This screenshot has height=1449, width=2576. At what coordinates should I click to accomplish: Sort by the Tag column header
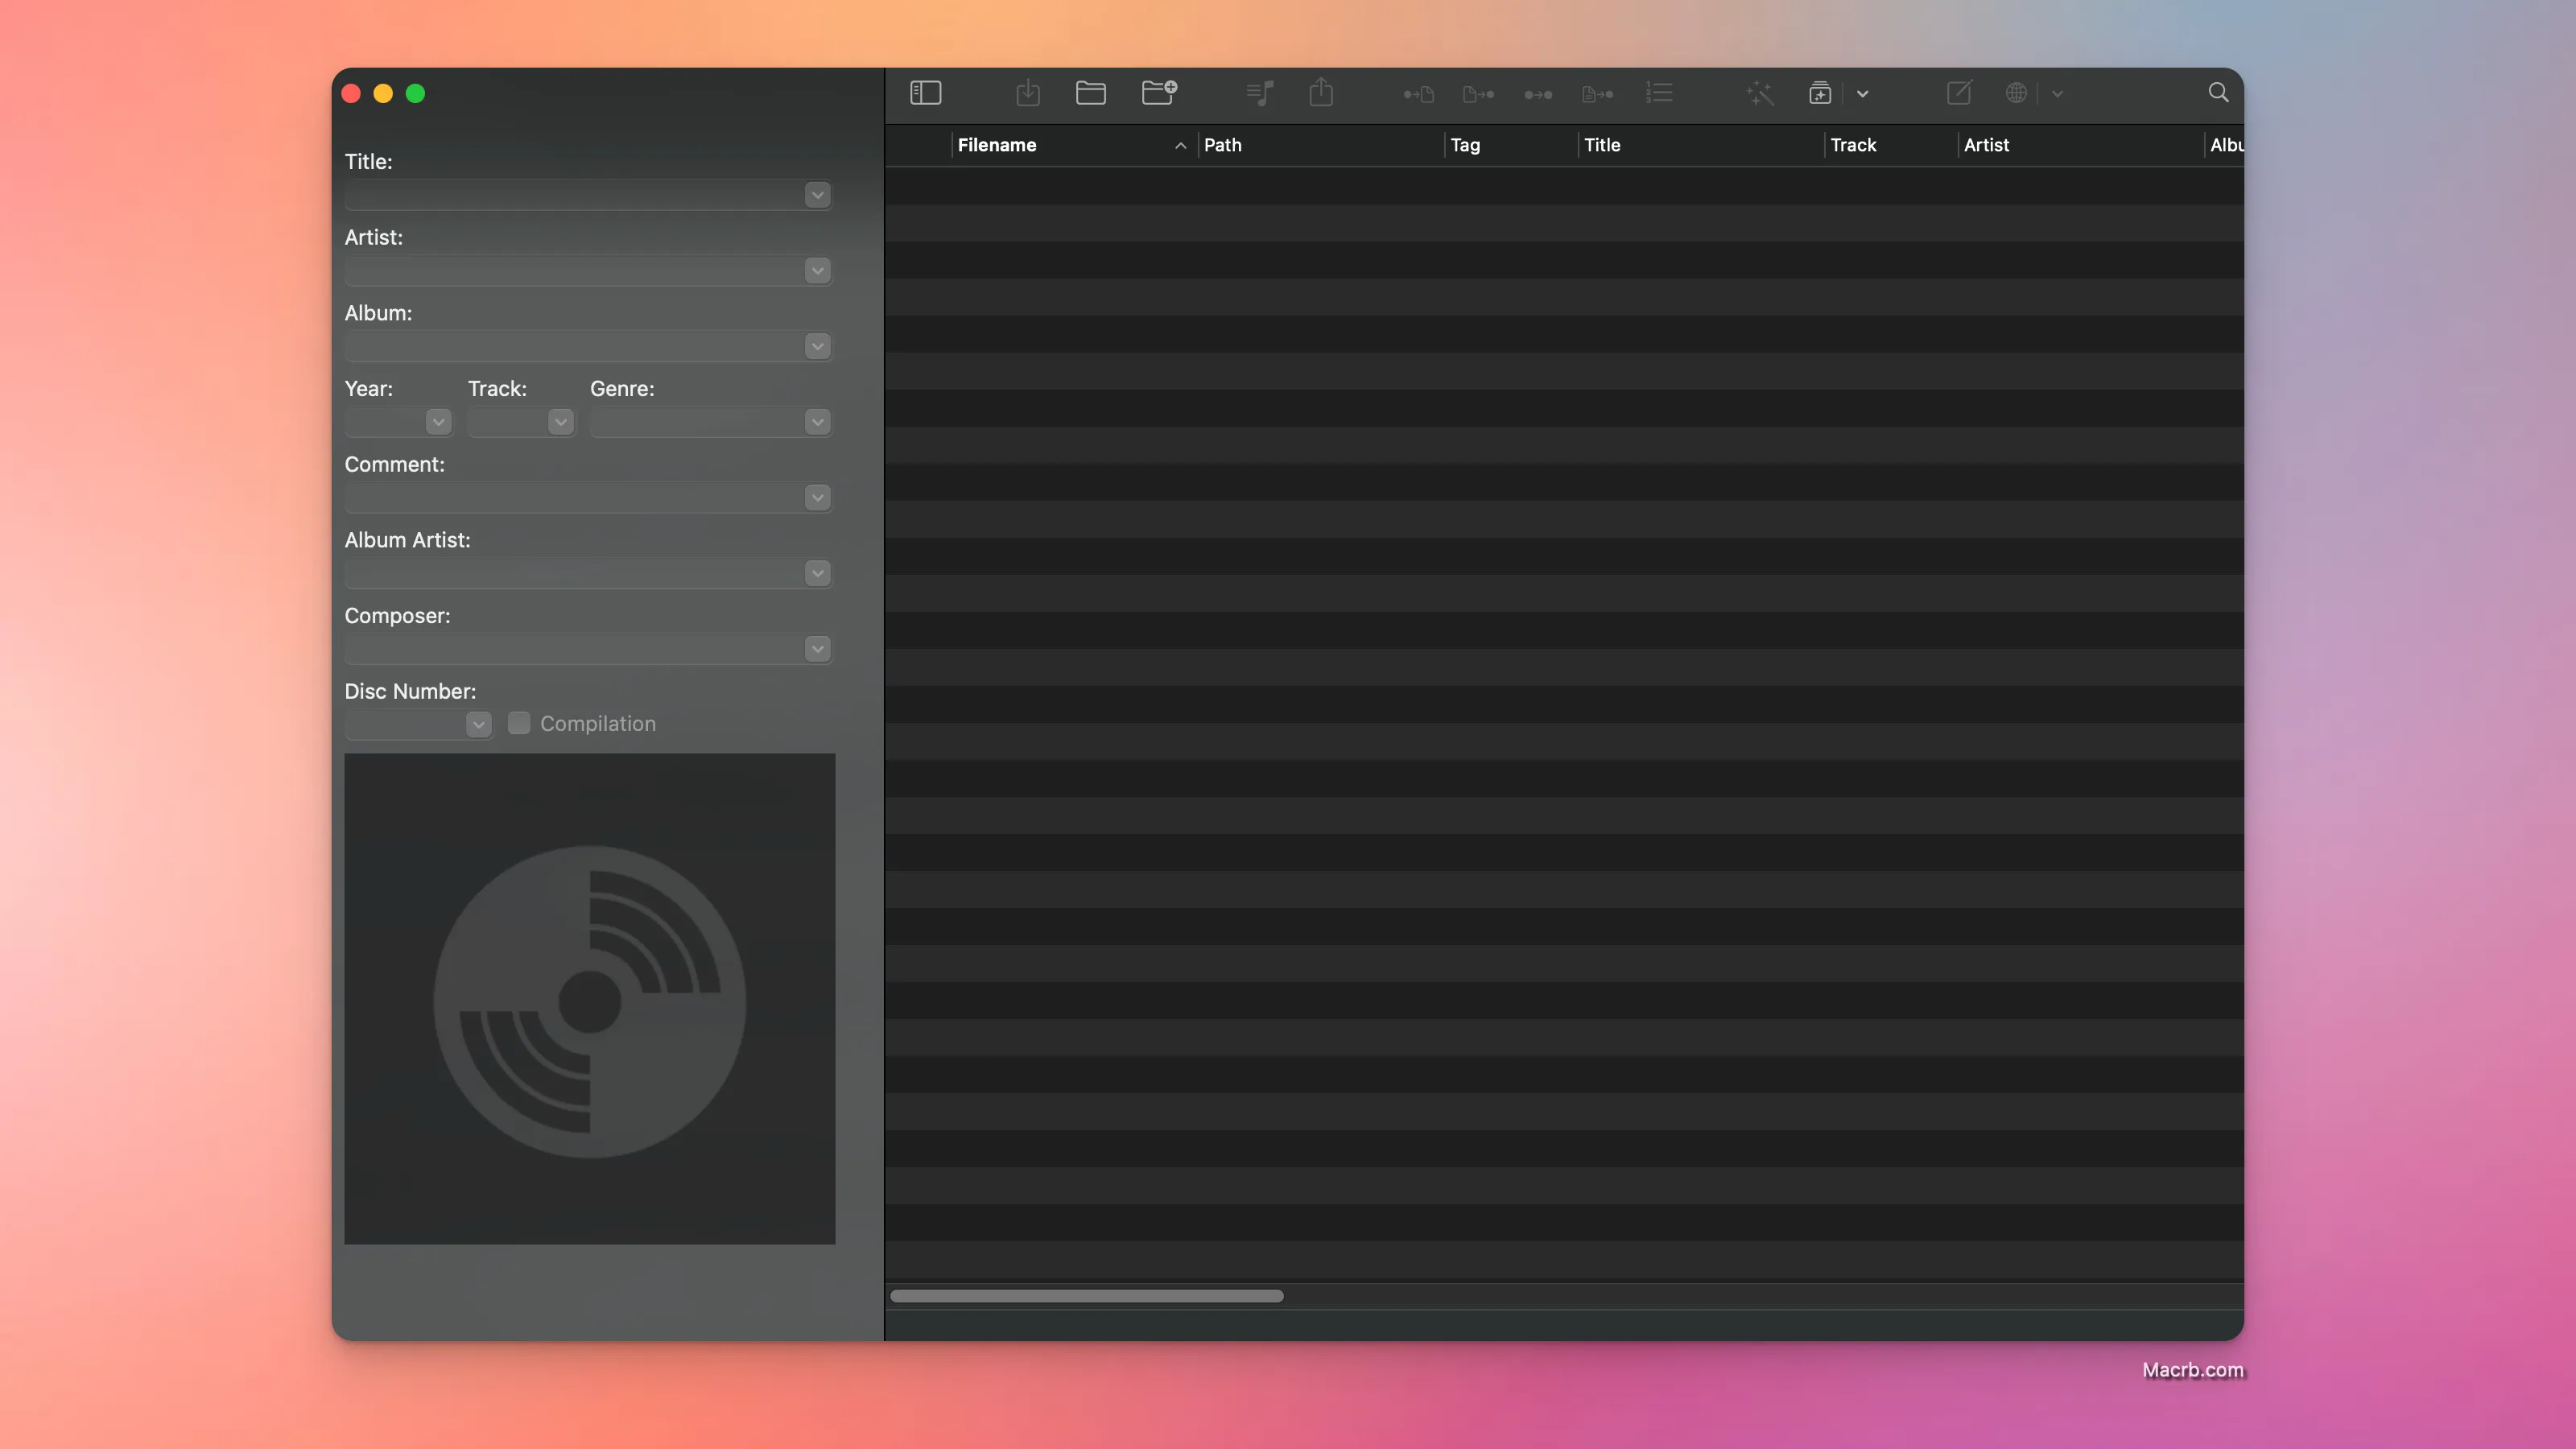point(1511,145)
